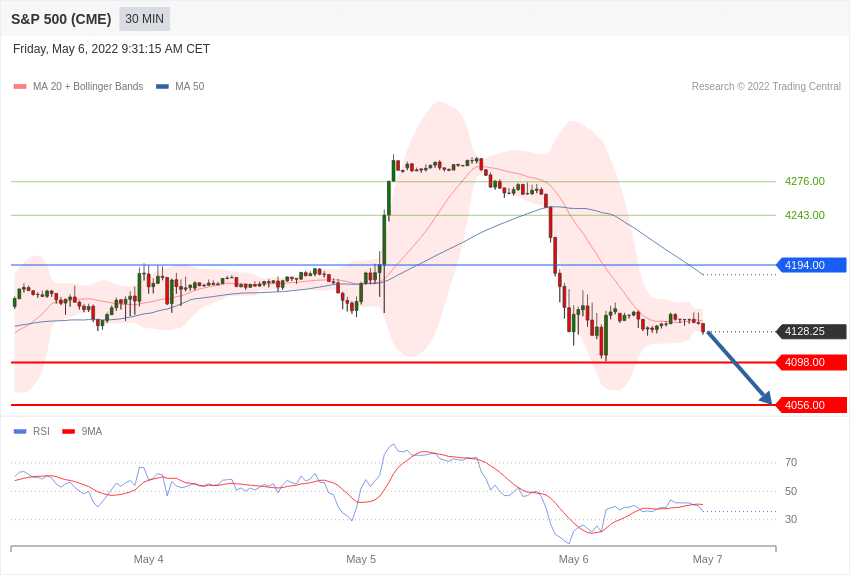Click the 4243.00 resistance level label
This screenshot has width=850, height=576.
(x=804, y=215)
